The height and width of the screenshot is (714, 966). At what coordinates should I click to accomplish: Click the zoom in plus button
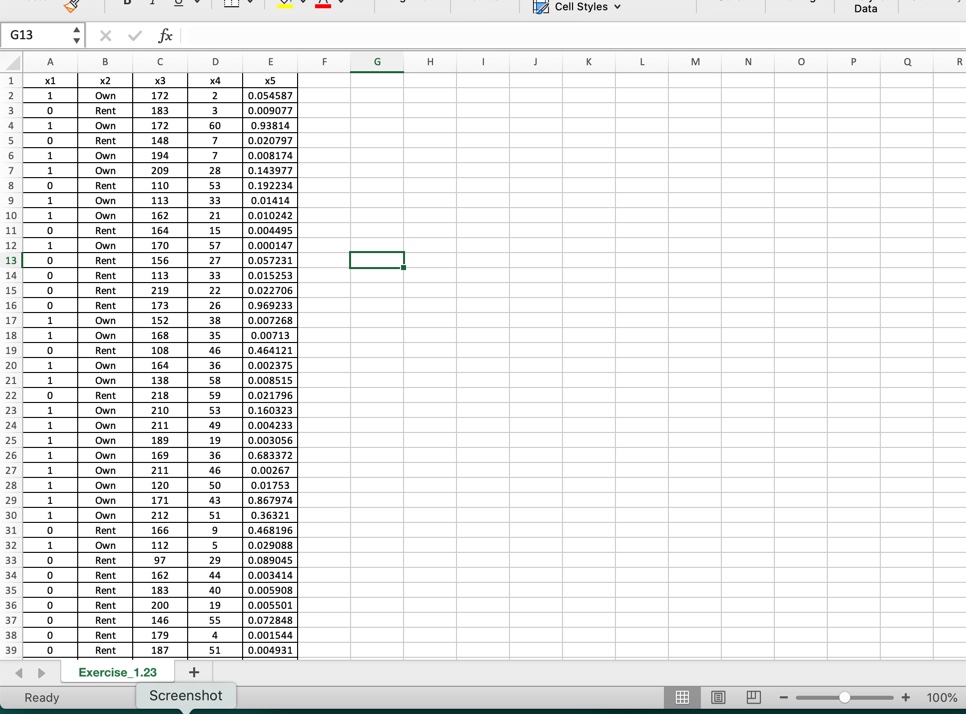pyautogui.click(x=906, y=697)
